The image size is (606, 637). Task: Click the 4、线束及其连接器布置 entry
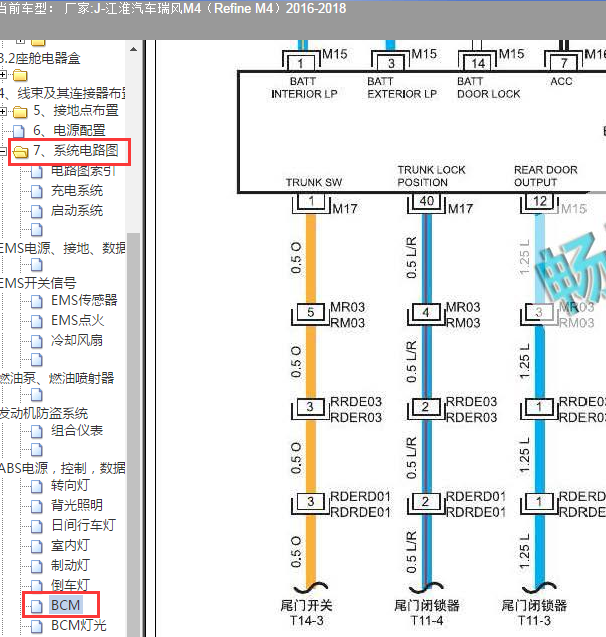(62, 93)
